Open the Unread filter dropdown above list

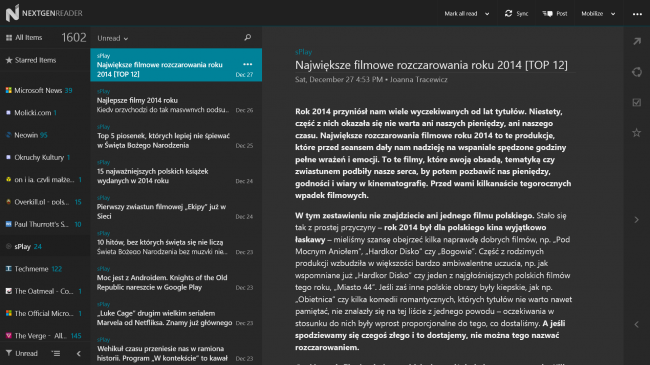click(x=113, y=38)
